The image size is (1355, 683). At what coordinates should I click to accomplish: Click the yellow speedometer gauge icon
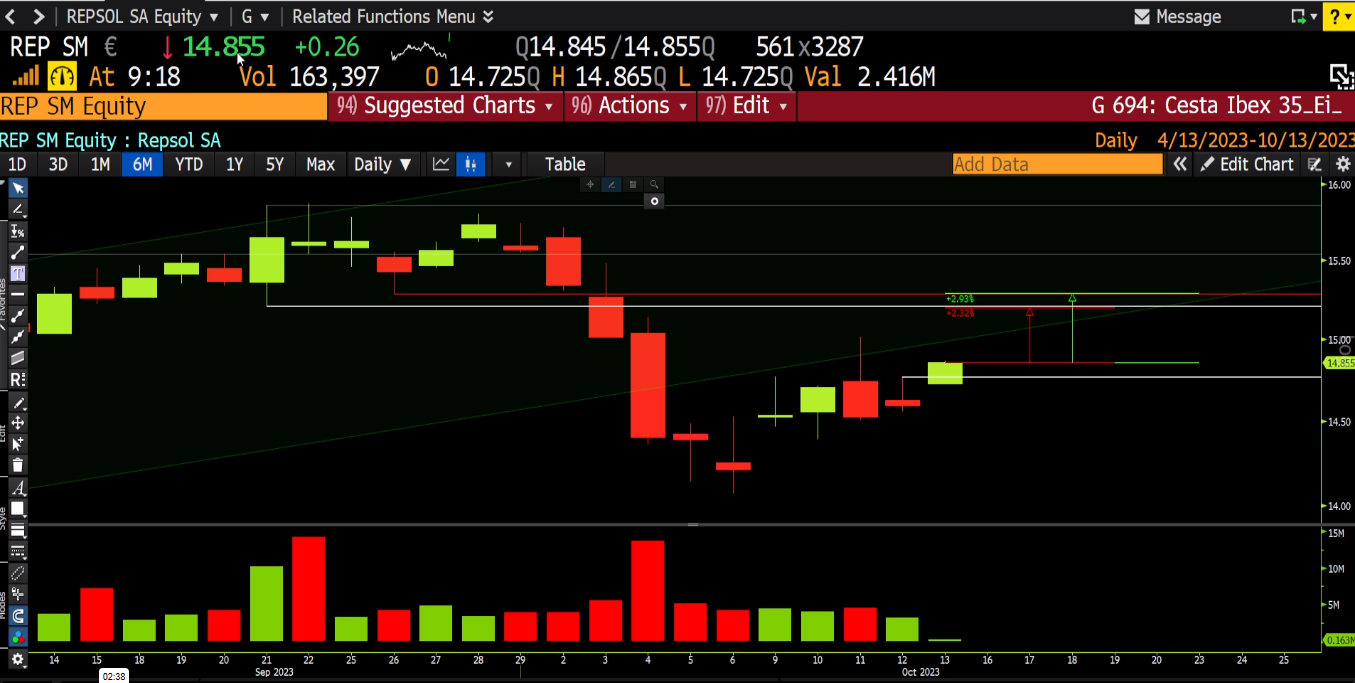(x=62, y=76)
